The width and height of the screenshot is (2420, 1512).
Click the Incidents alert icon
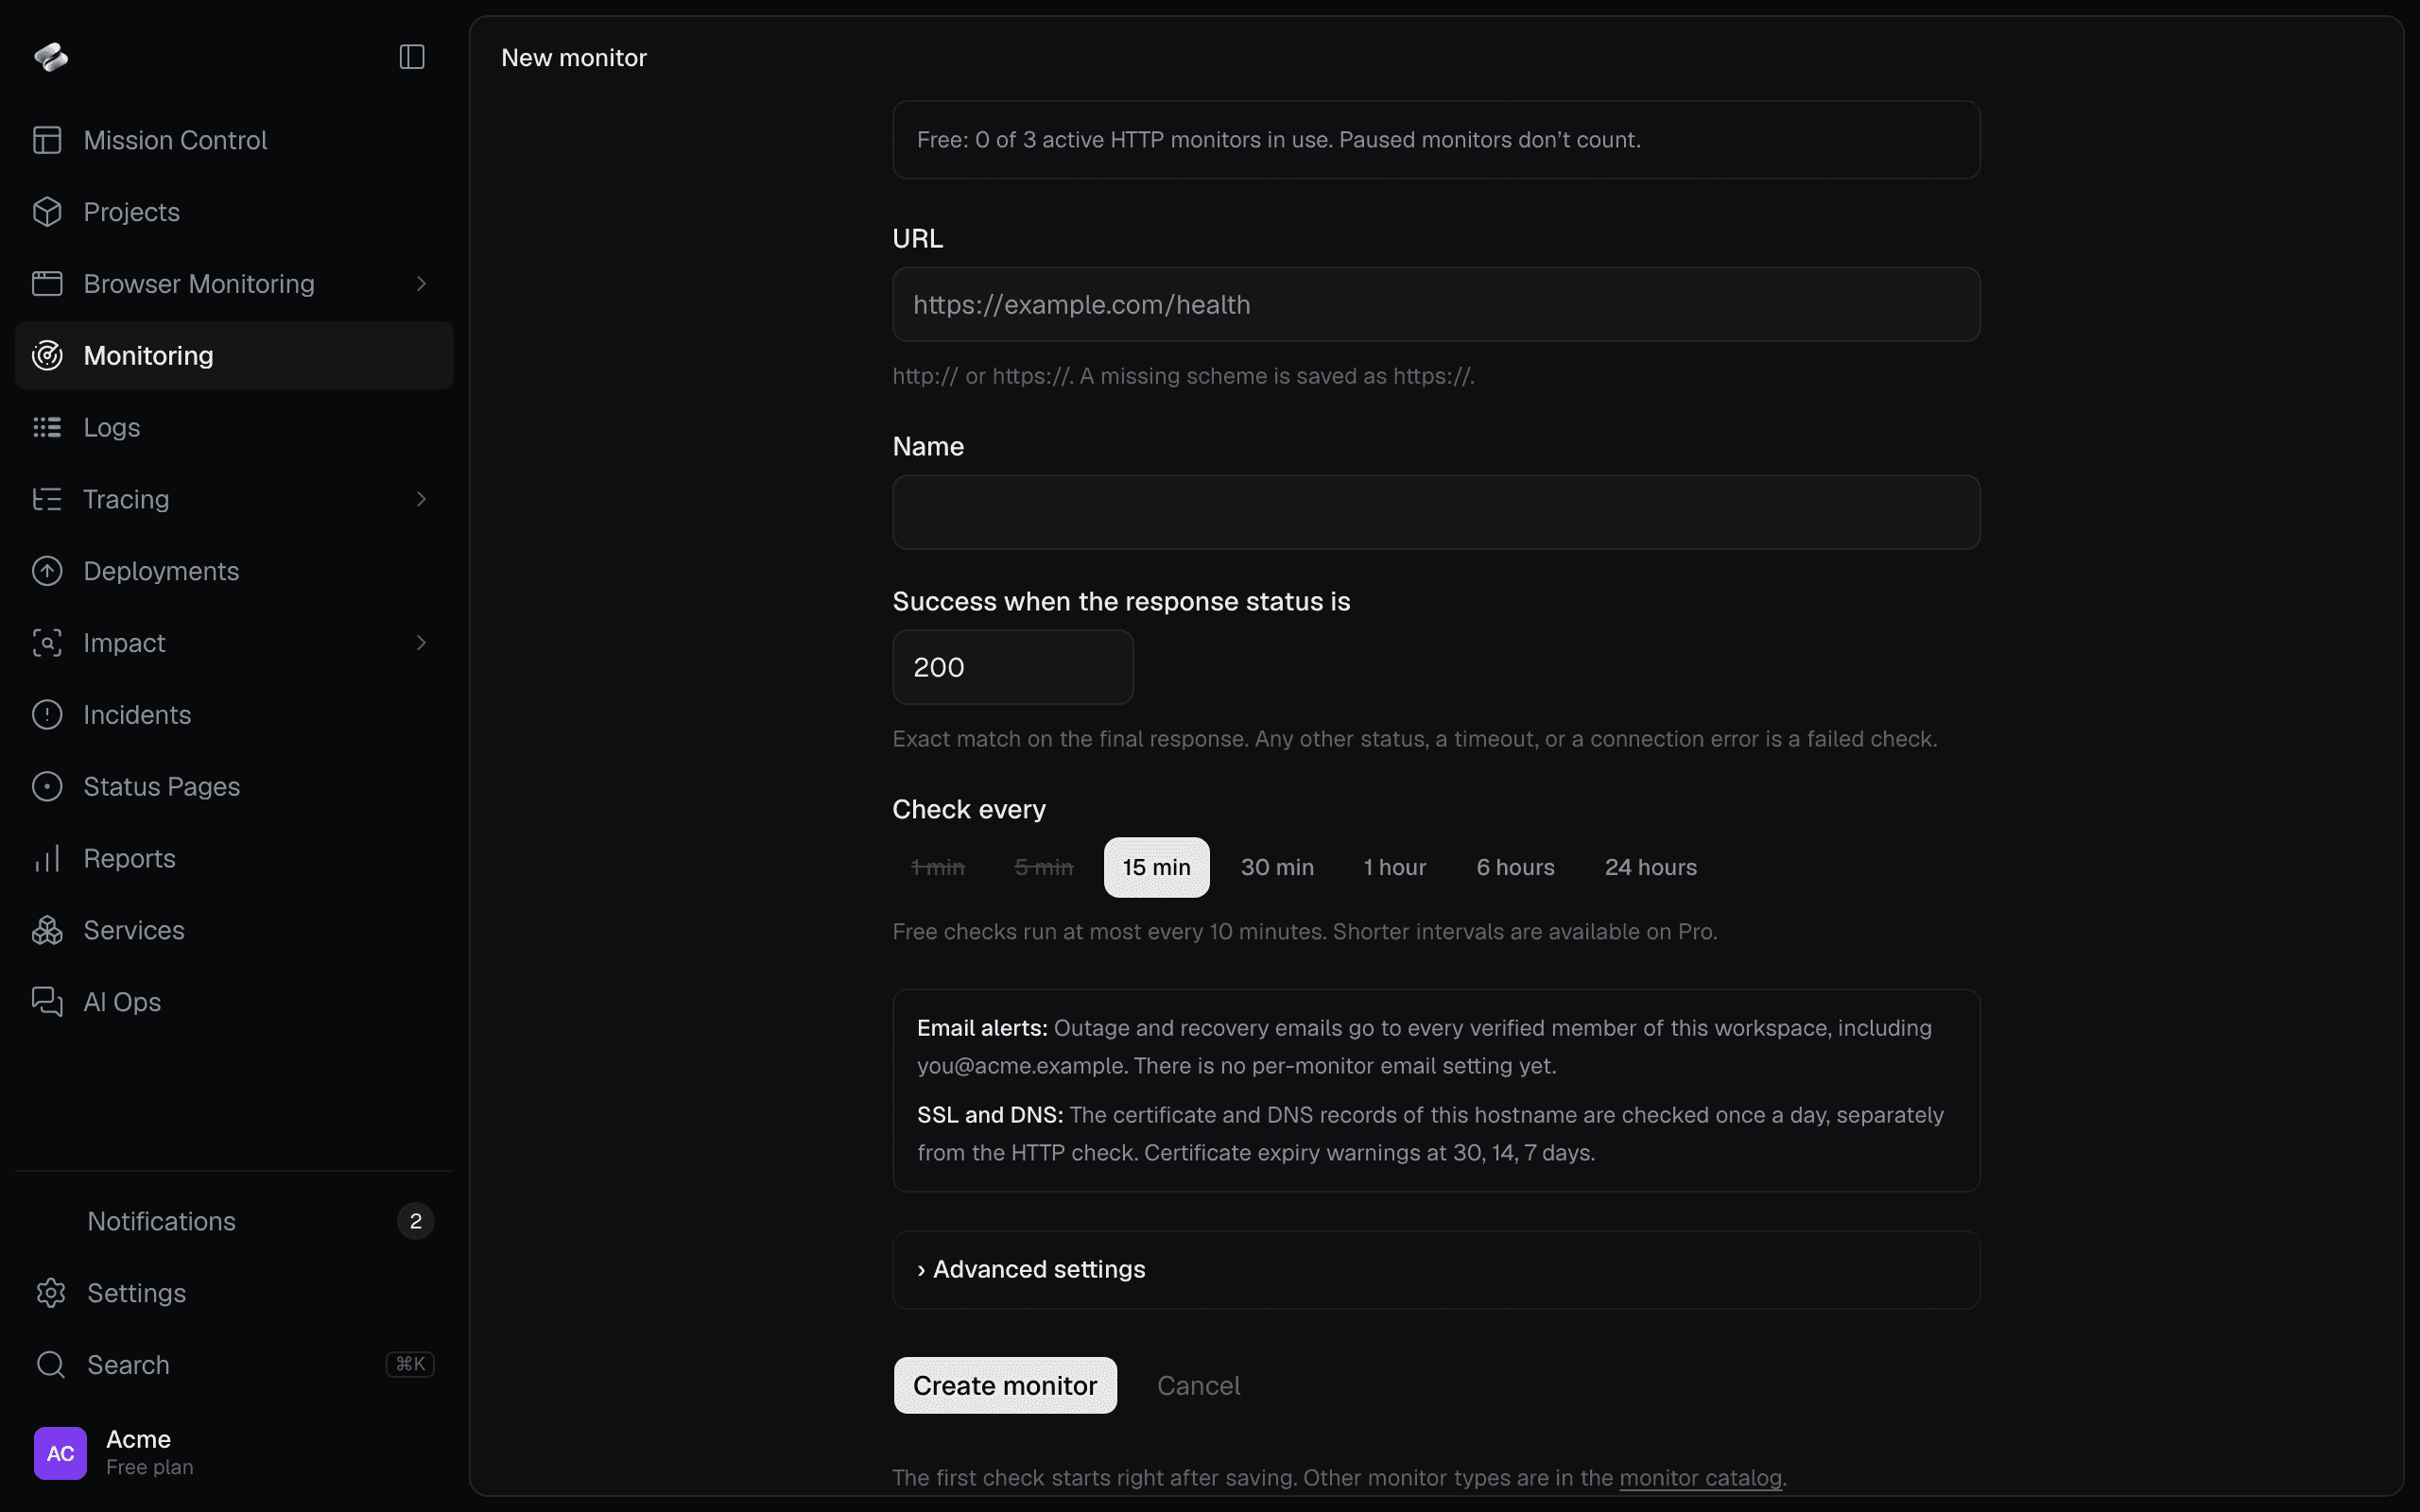pyautogui.click(x=47, y=715)
